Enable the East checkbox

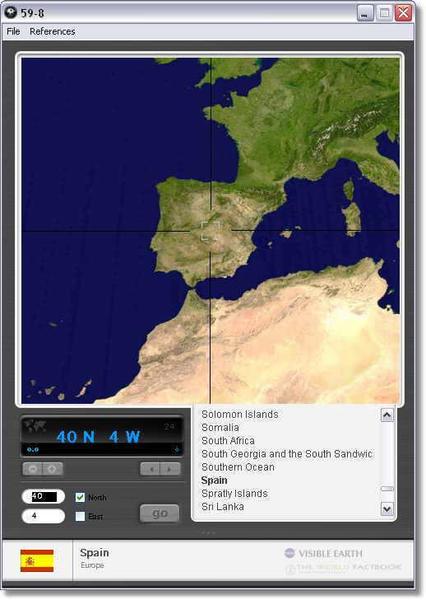point(80,516)
